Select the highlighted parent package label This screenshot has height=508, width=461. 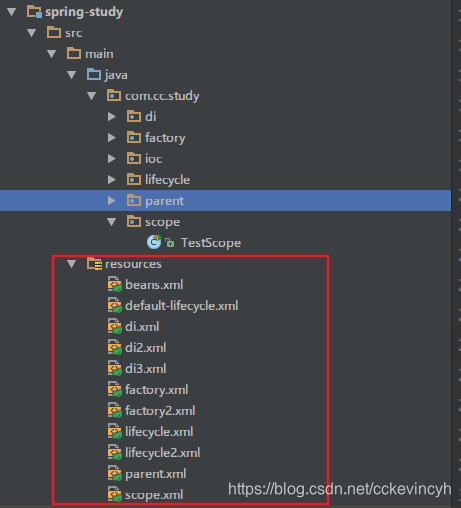[x=164, y=201]
